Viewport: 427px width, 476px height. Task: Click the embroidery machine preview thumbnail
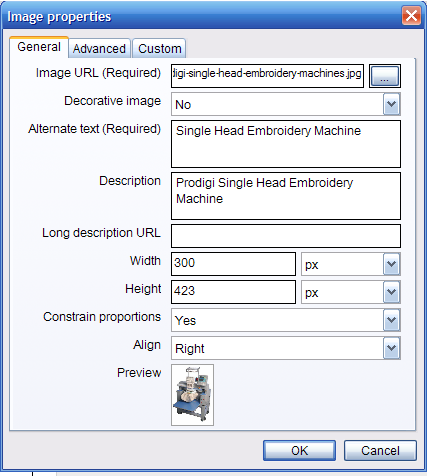192,395
